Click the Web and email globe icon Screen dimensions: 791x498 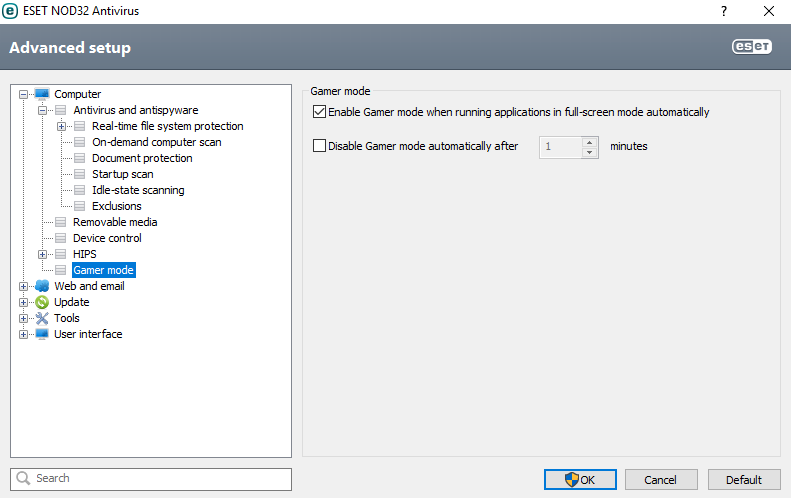point(42,286)
